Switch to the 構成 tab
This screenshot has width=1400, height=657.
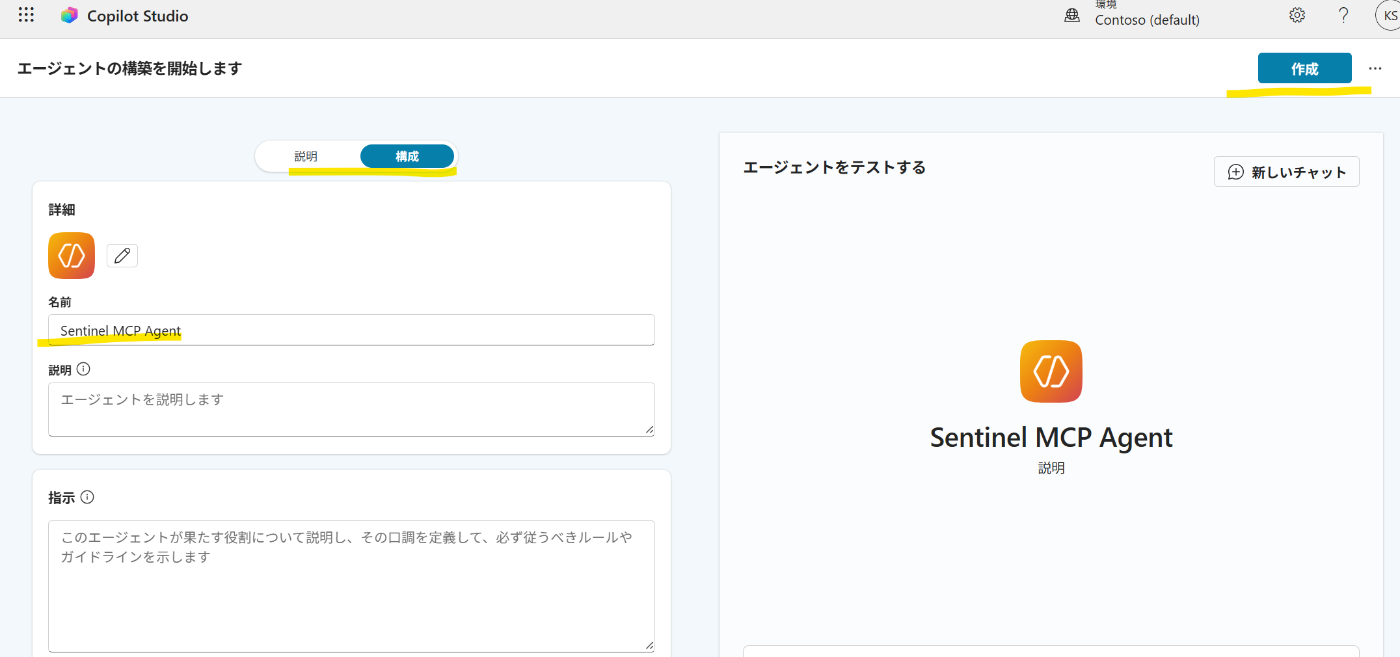tap(407, 156)
